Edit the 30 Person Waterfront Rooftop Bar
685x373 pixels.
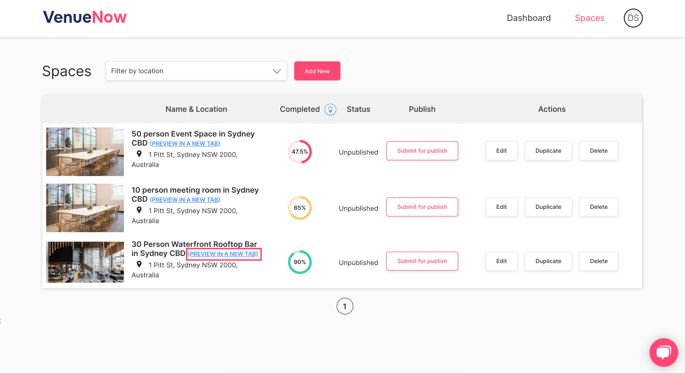(502, 261)
